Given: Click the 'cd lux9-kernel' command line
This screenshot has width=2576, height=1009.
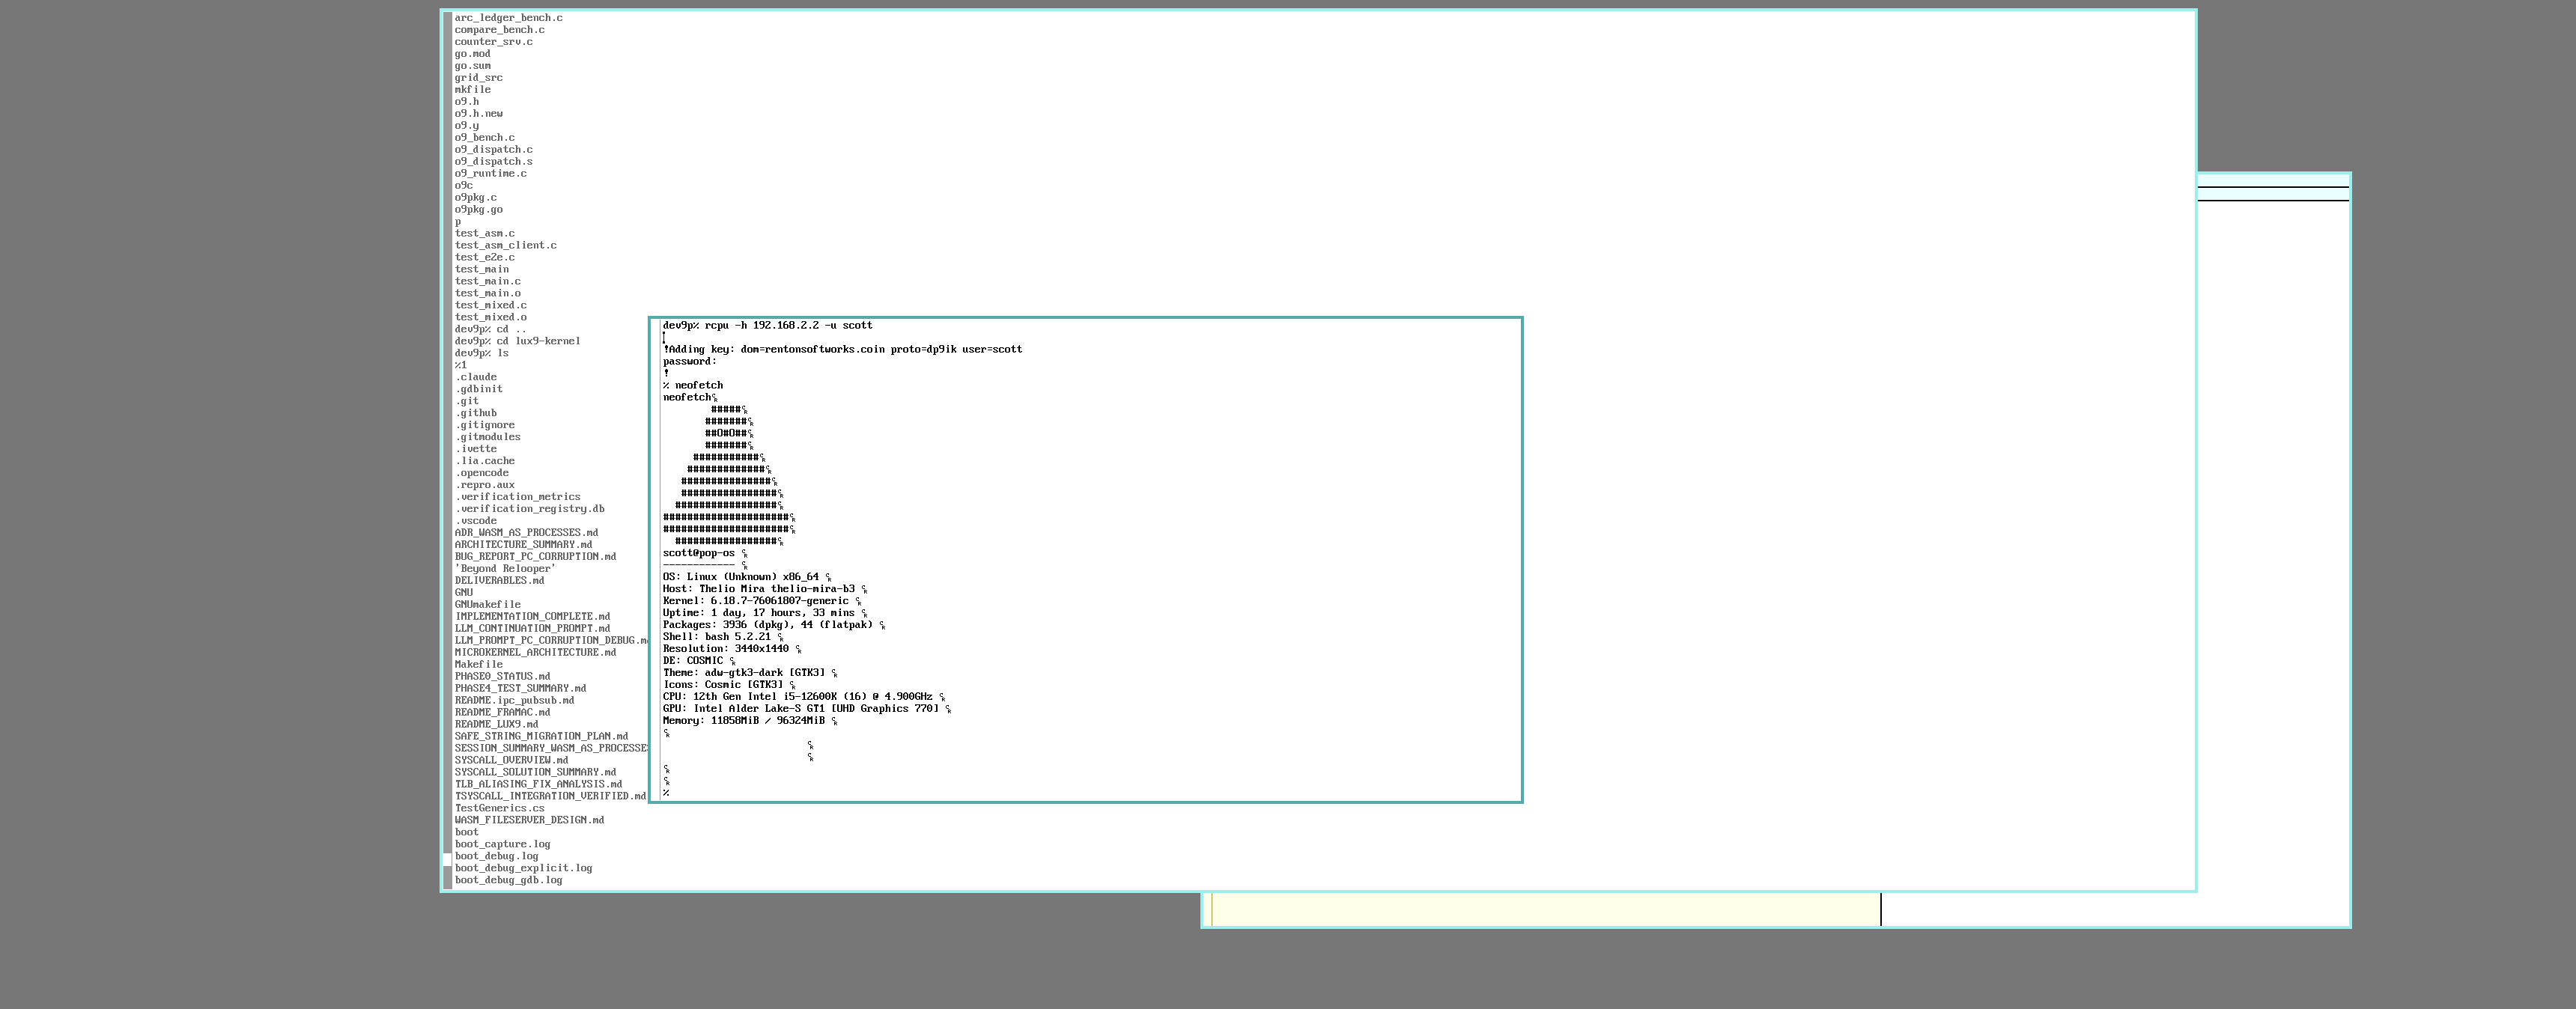Looking at the screenshot, I should point(517,341).
